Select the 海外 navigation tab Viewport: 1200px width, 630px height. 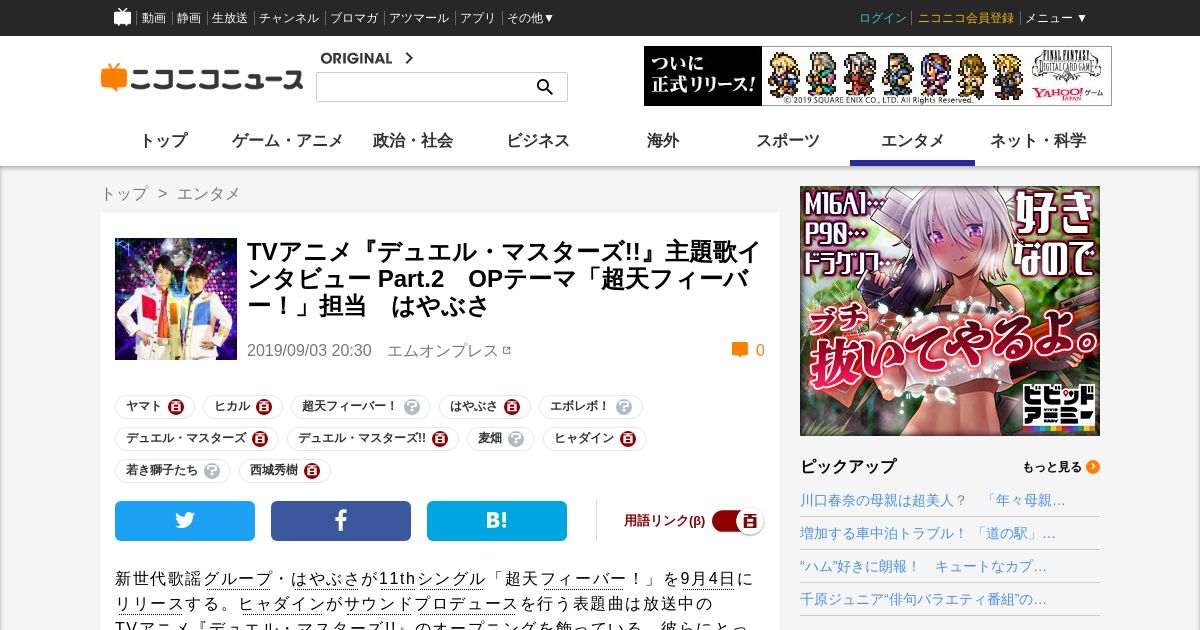point(663,141)
